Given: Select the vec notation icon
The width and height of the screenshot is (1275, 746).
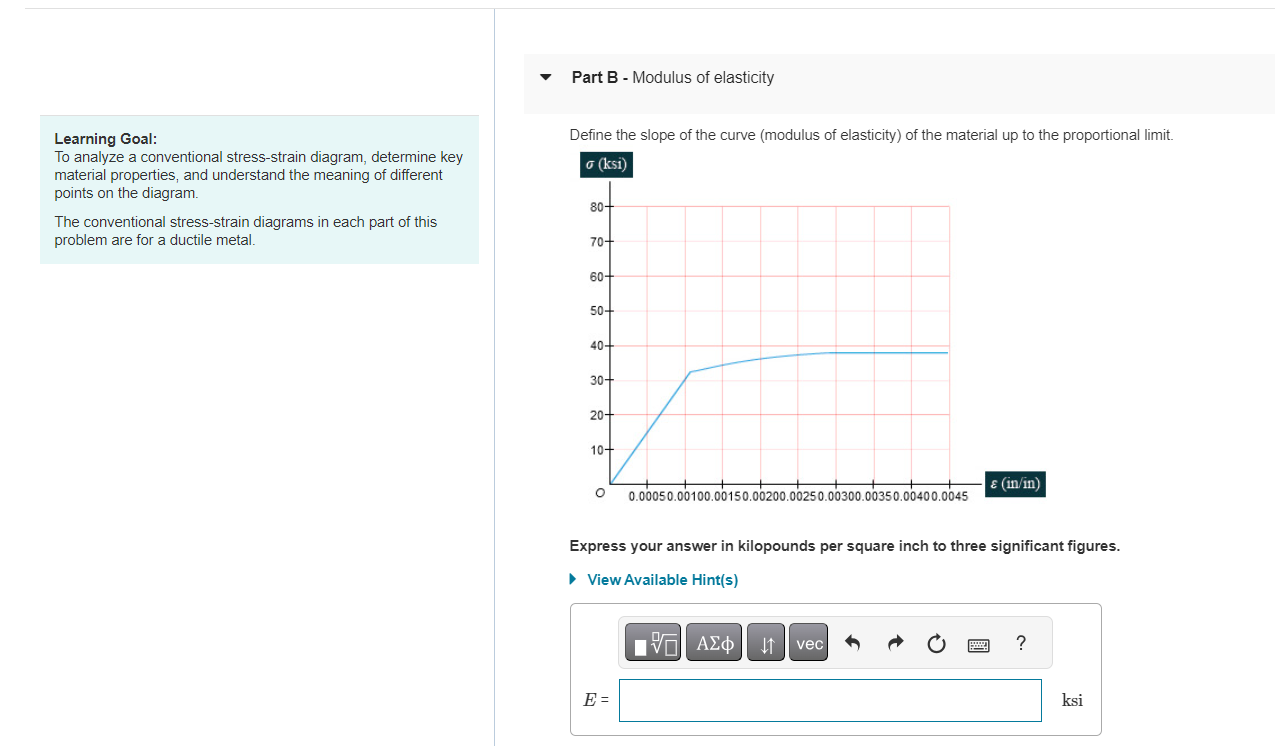Looking at the screenshot, I should click(x=808, y=642).
